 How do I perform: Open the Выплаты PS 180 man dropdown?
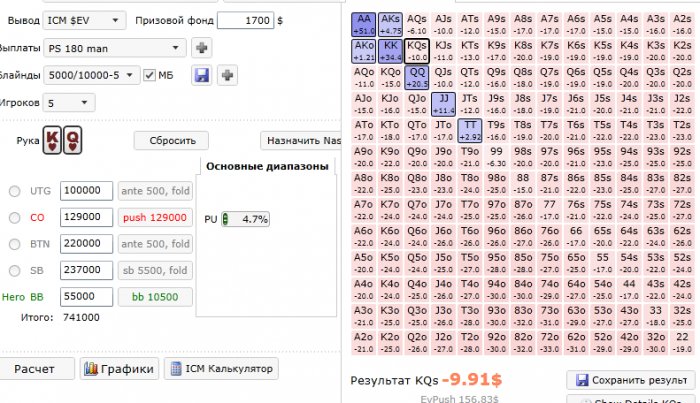(x=115, y=48)
